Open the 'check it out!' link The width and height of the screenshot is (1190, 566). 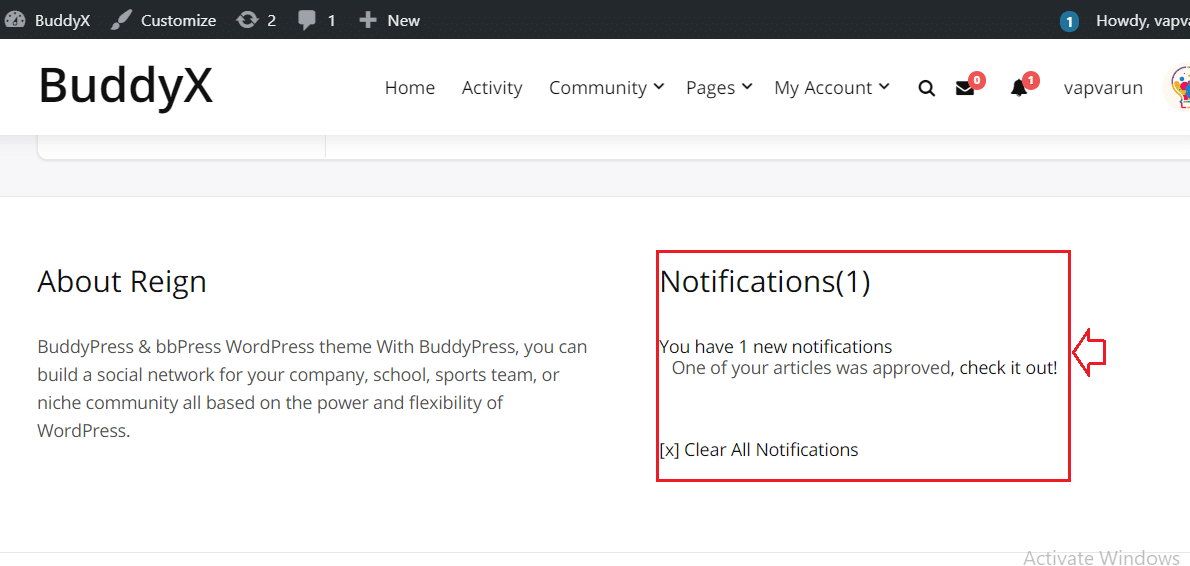tap(1009, 369)
